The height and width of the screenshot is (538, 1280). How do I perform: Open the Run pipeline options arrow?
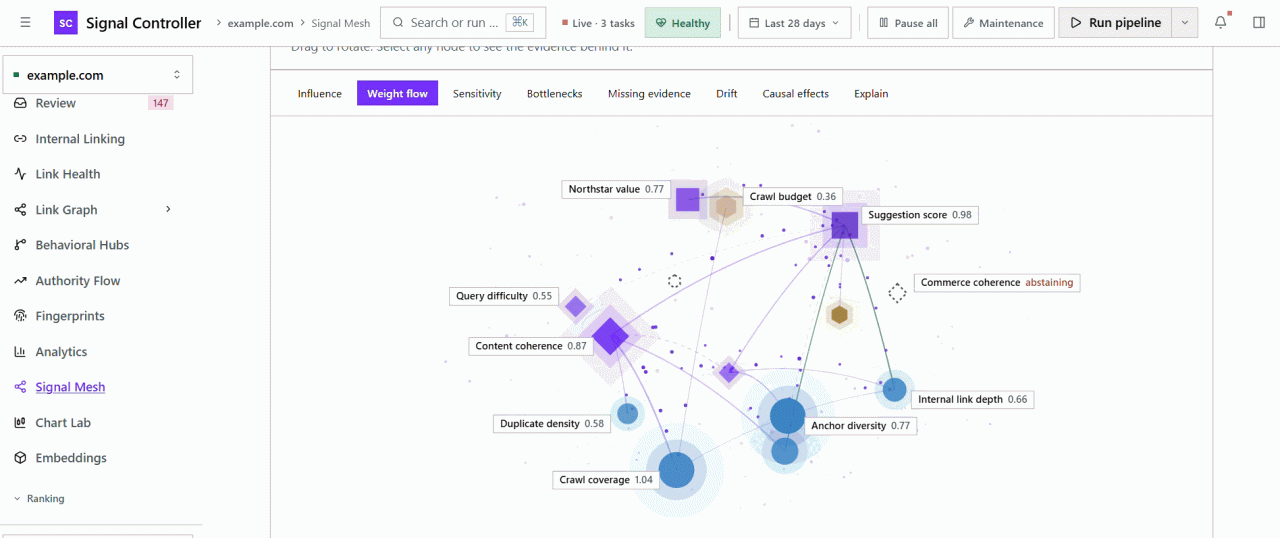[1185, 23]
